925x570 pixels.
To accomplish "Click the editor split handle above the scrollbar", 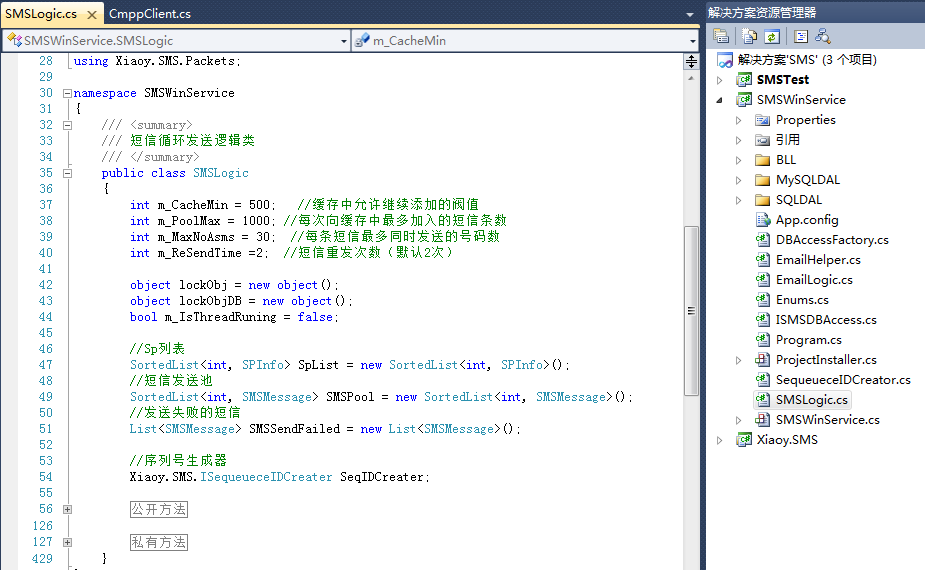I will click(x=691, y=62).
